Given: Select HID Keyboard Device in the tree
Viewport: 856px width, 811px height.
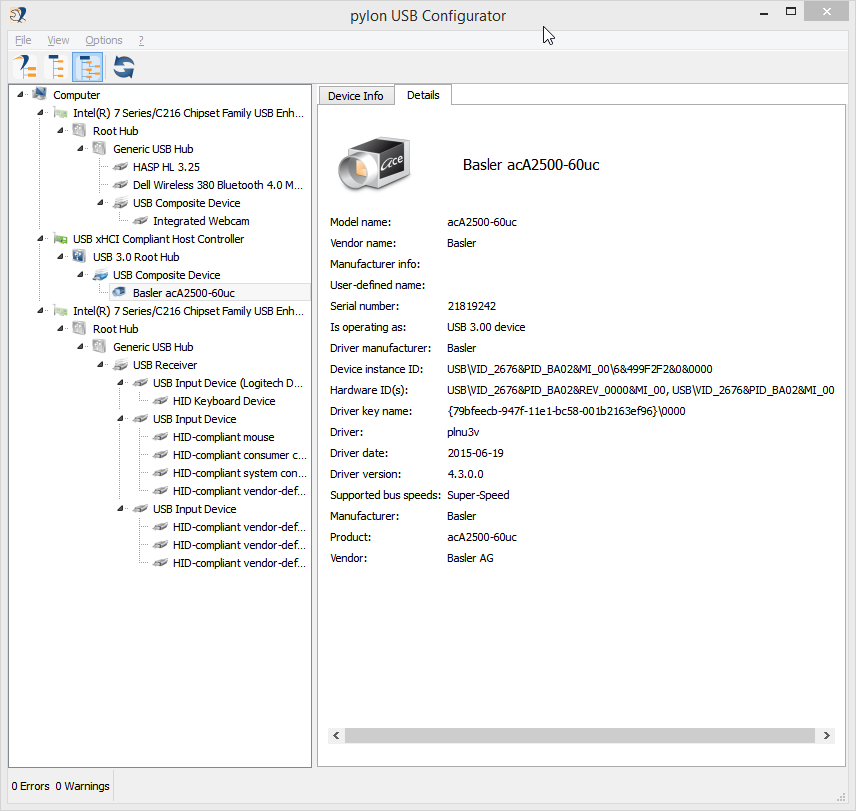Looking at the screenshot, I should point(223,401).
